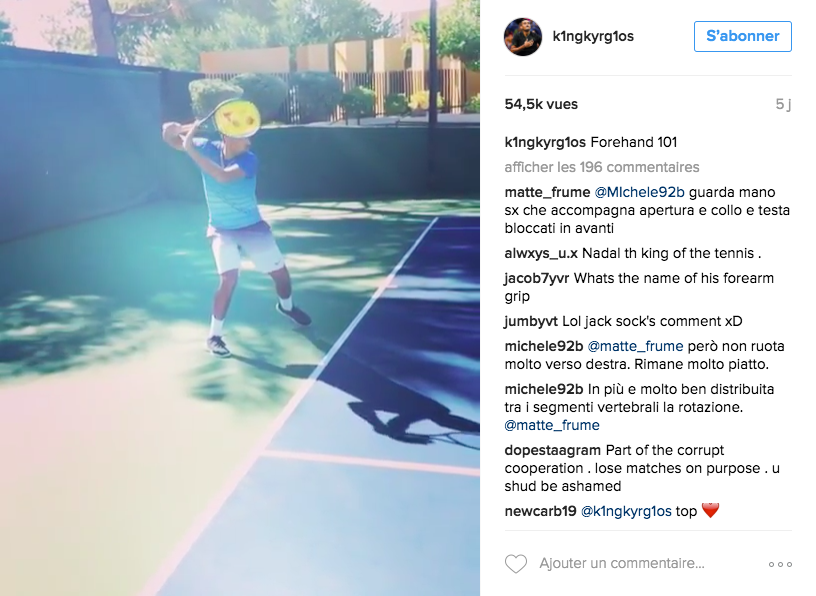Screen dimensions: 816x596
Task: Click the heart like icon
Action: pyautogui.click(x=516, y=564)
